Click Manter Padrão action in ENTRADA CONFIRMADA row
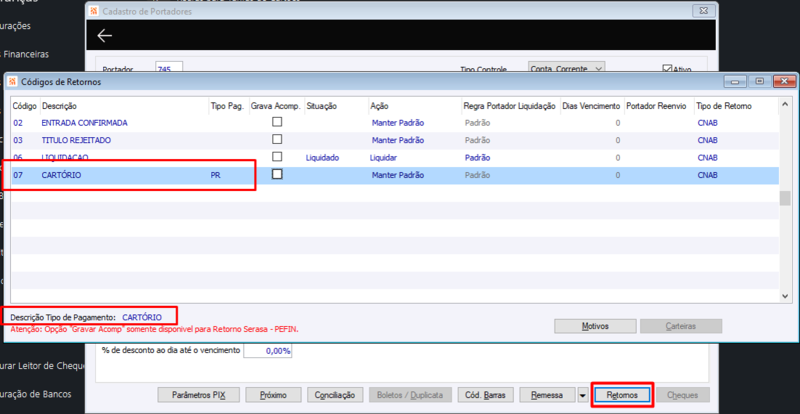Screen dimensions: 800x414 (398, 123)
